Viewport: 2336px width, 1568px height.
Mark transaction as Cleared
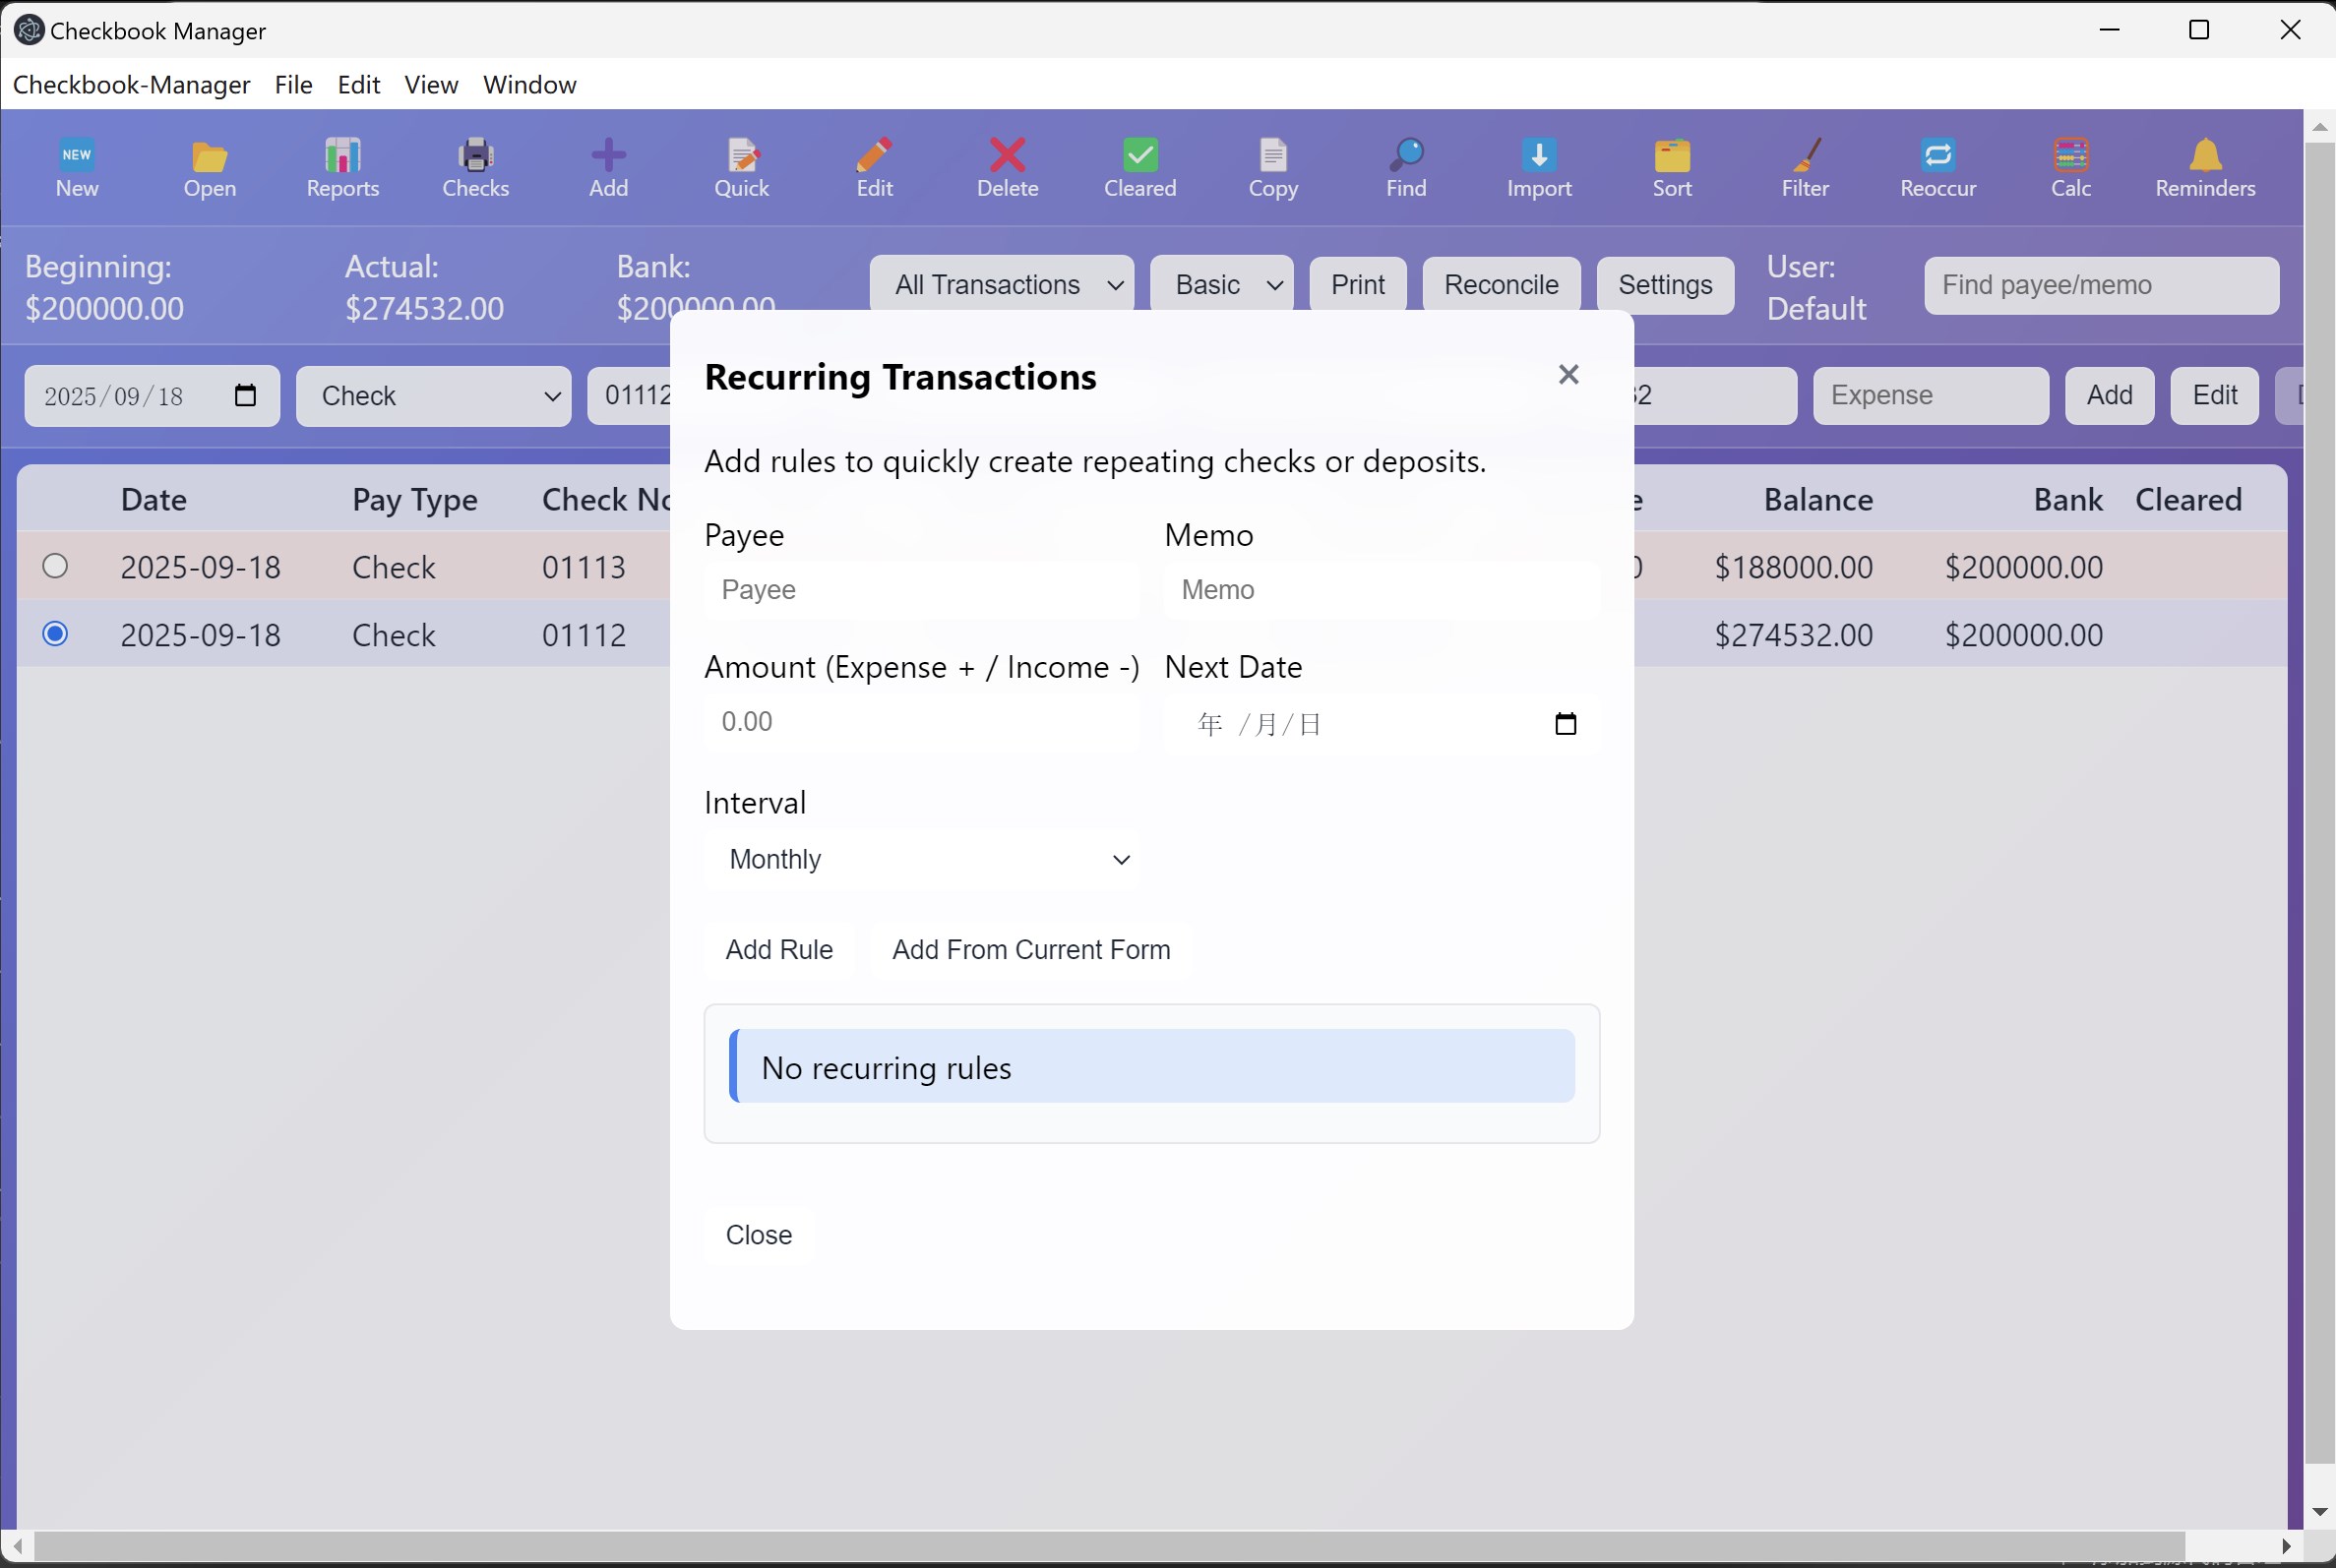click(1138, 166)
